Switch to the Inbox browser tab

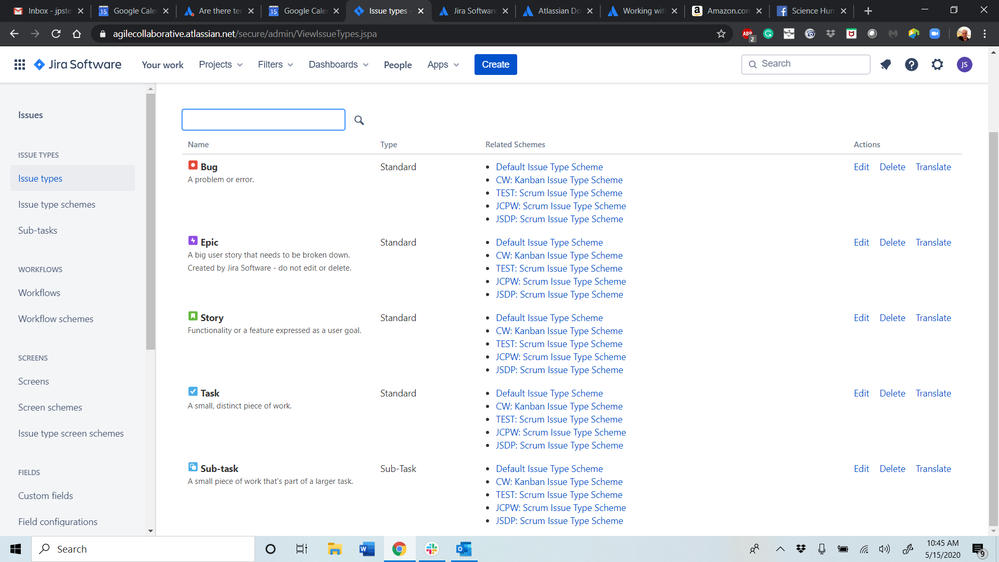pos(47,11)
